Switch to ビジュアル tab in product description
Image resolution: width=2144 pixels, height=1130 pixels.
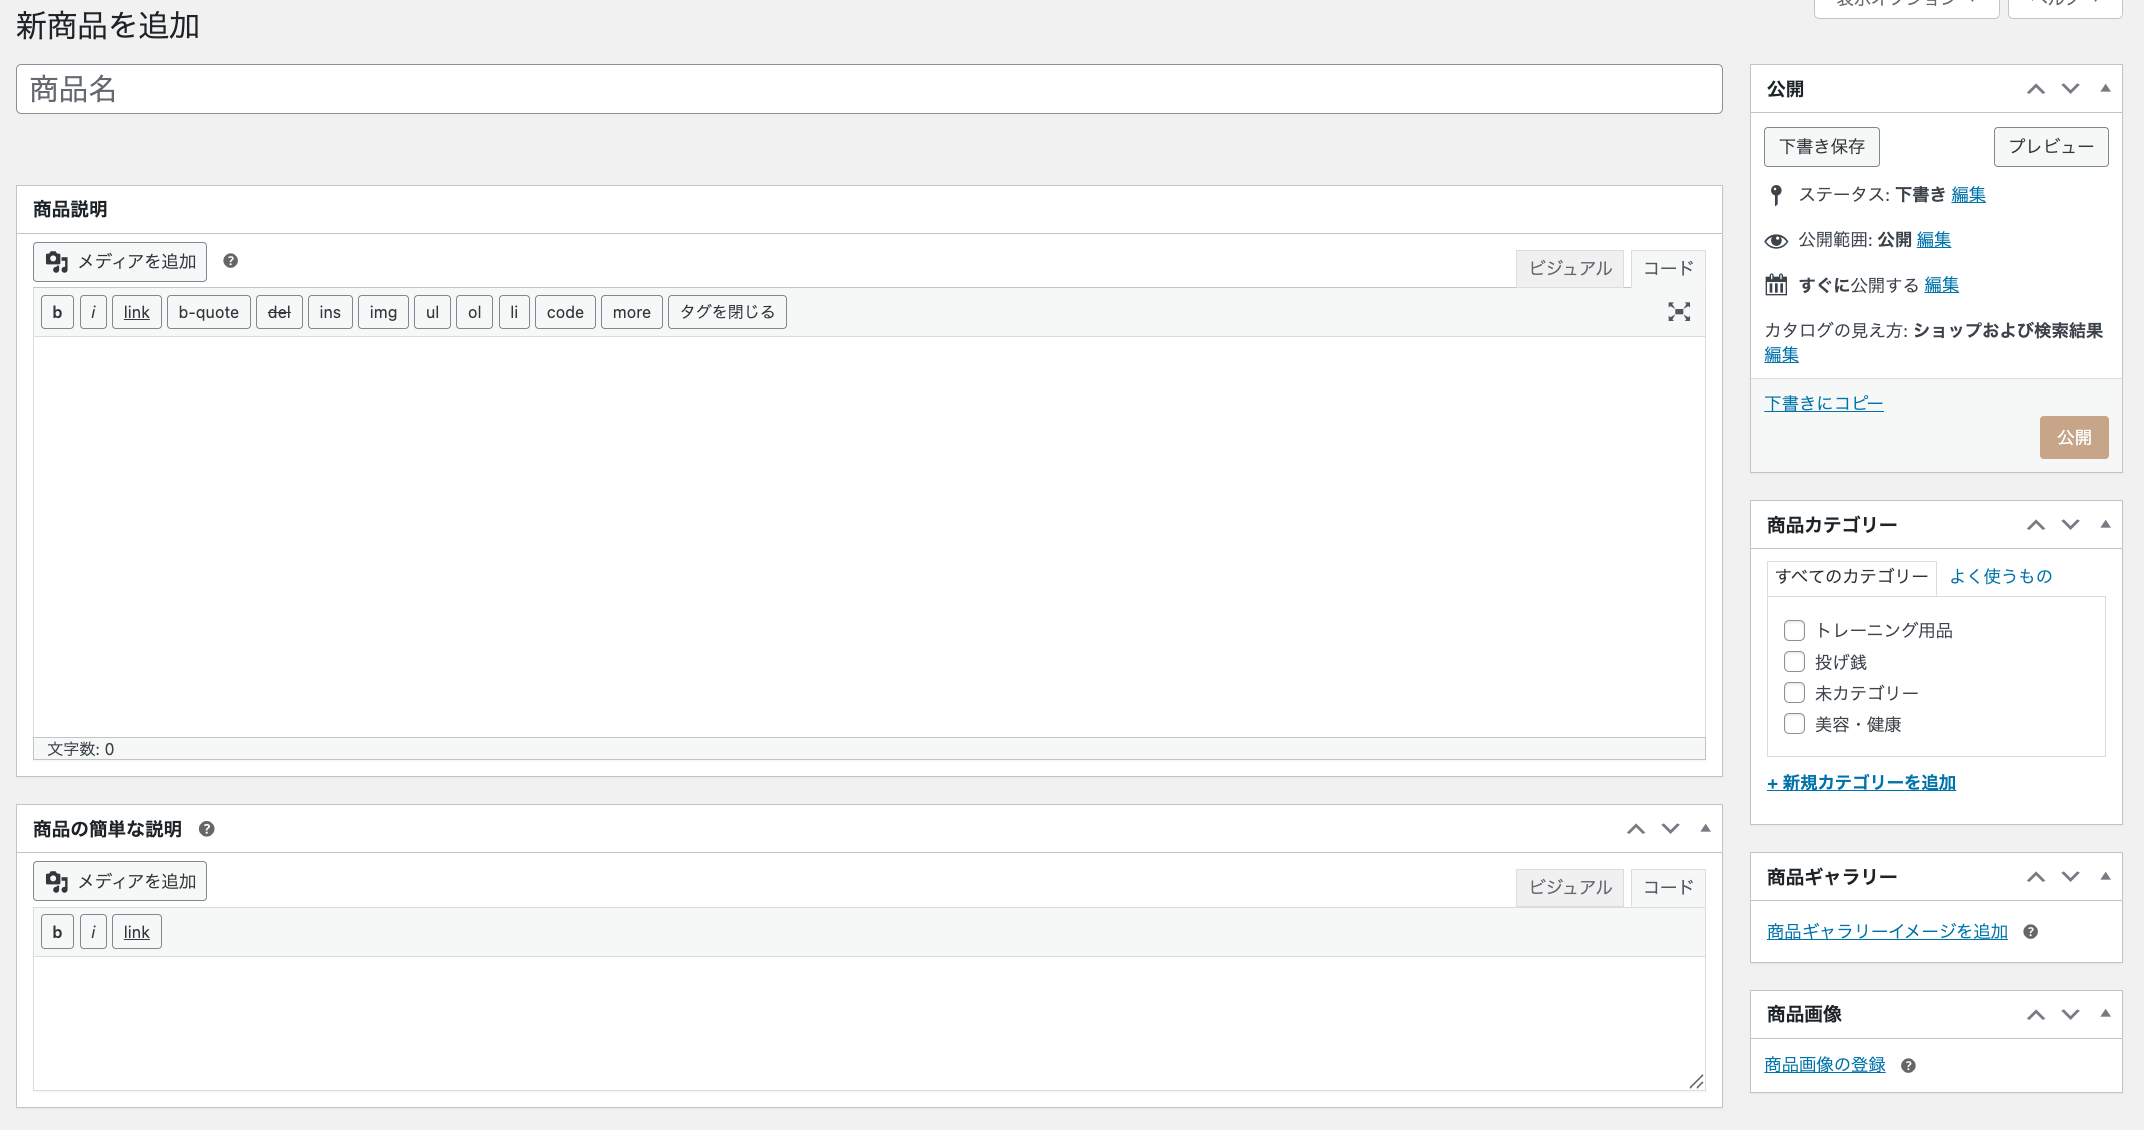point(1569,268)
